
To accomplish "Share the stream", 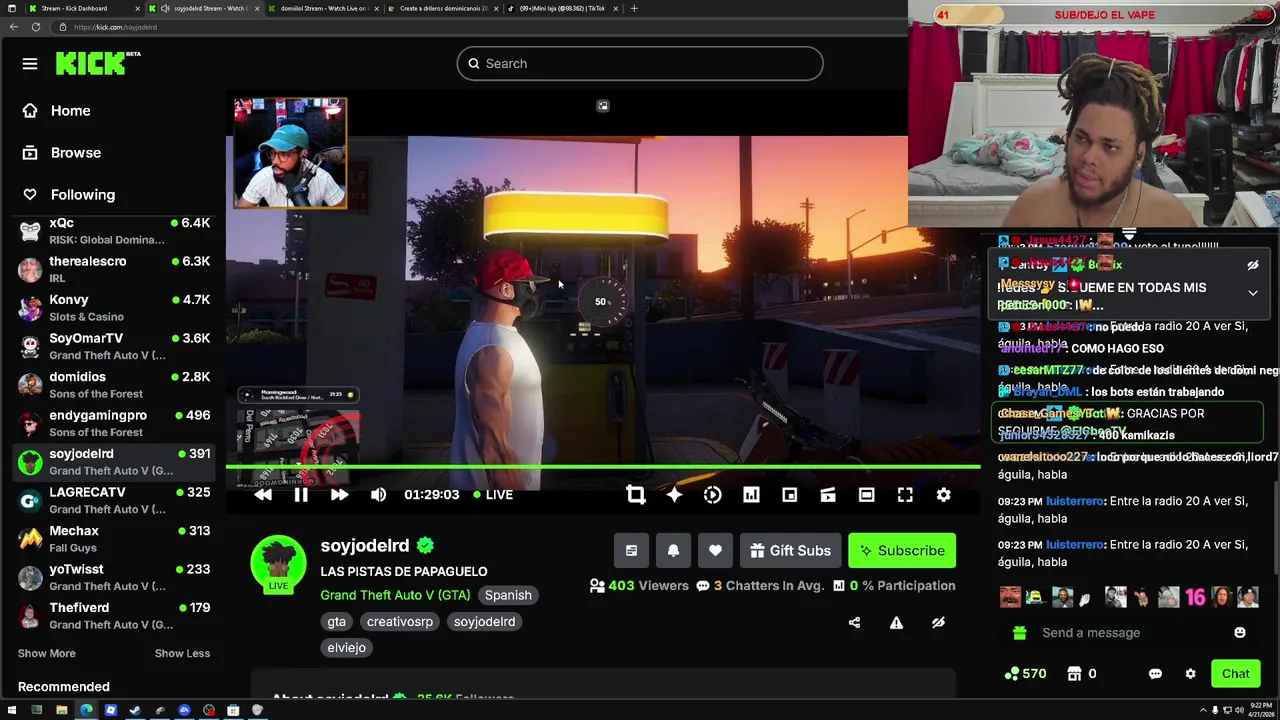I will (x=854, y=623).
